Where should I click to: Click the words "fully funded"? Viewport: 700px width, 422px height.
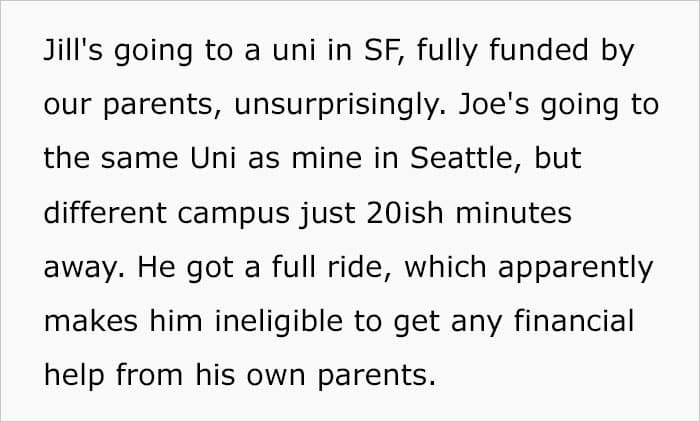(503, 51)
